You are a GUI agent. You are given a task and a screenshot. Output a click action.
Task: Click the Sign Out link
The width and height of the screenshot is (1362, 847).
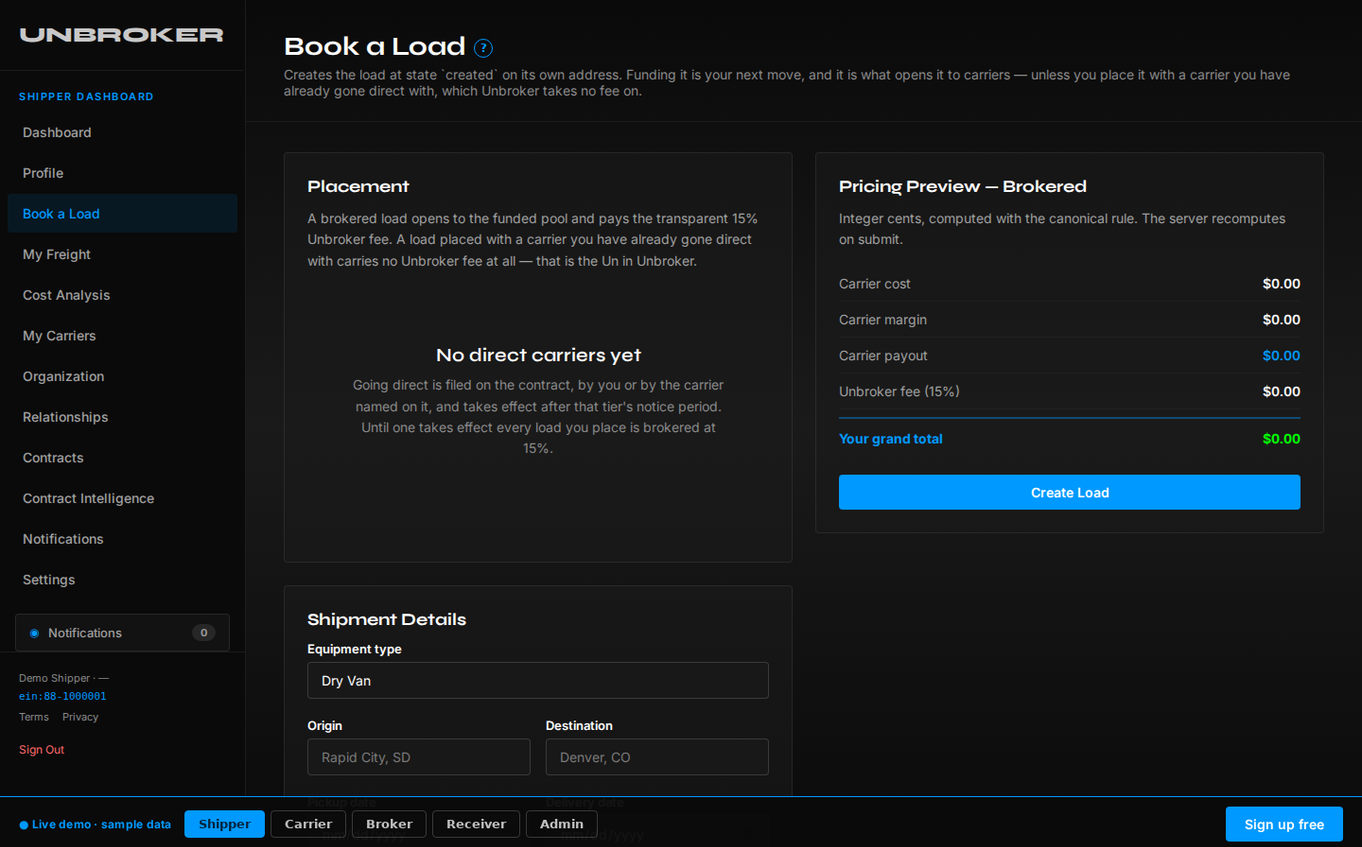click(42, 750)
